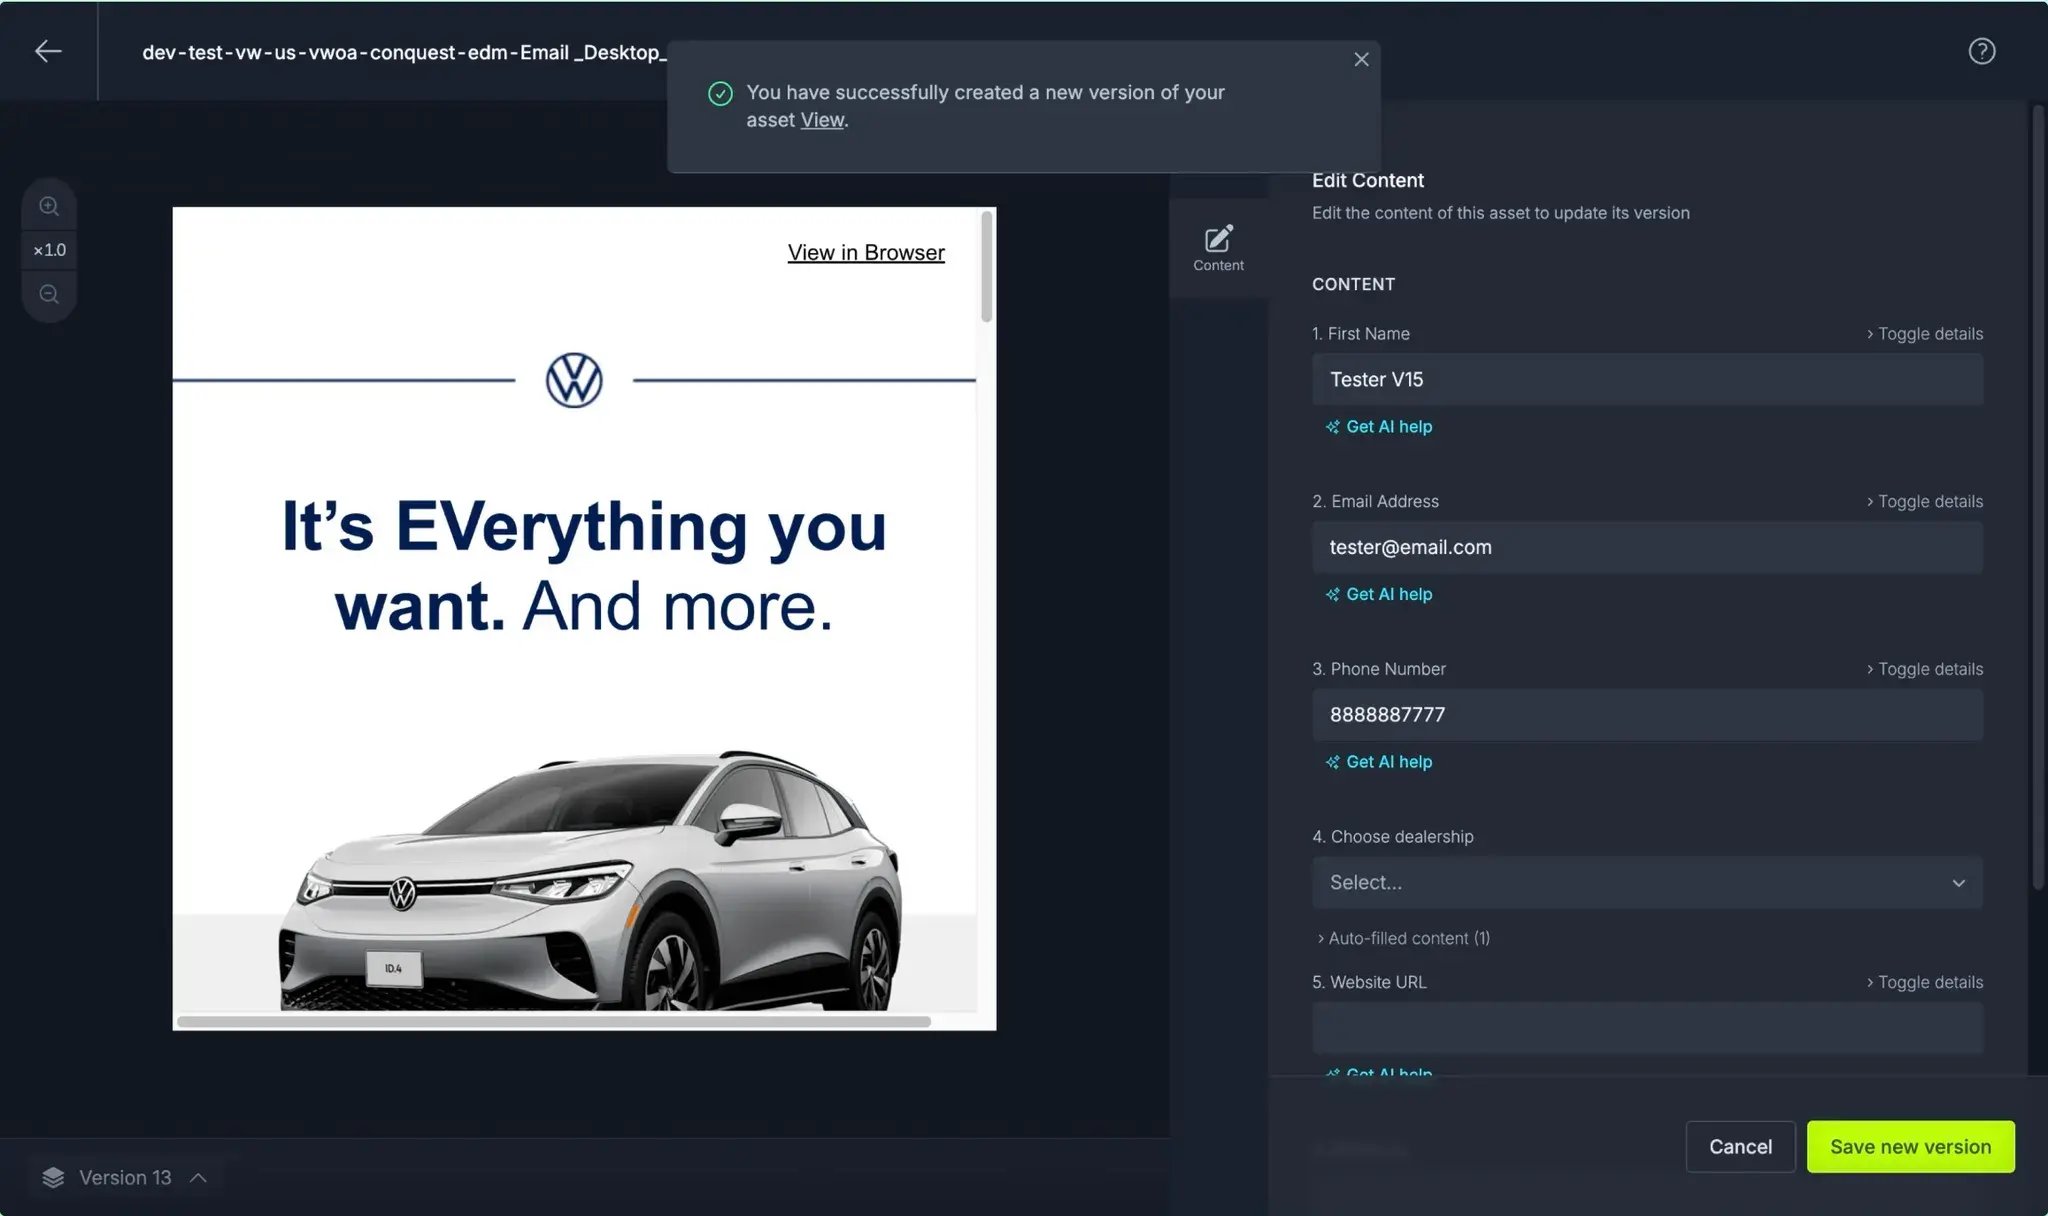Click the zoom out magnifier icon
Viewport: 2048px width, 1216px height.
(49, 294)
